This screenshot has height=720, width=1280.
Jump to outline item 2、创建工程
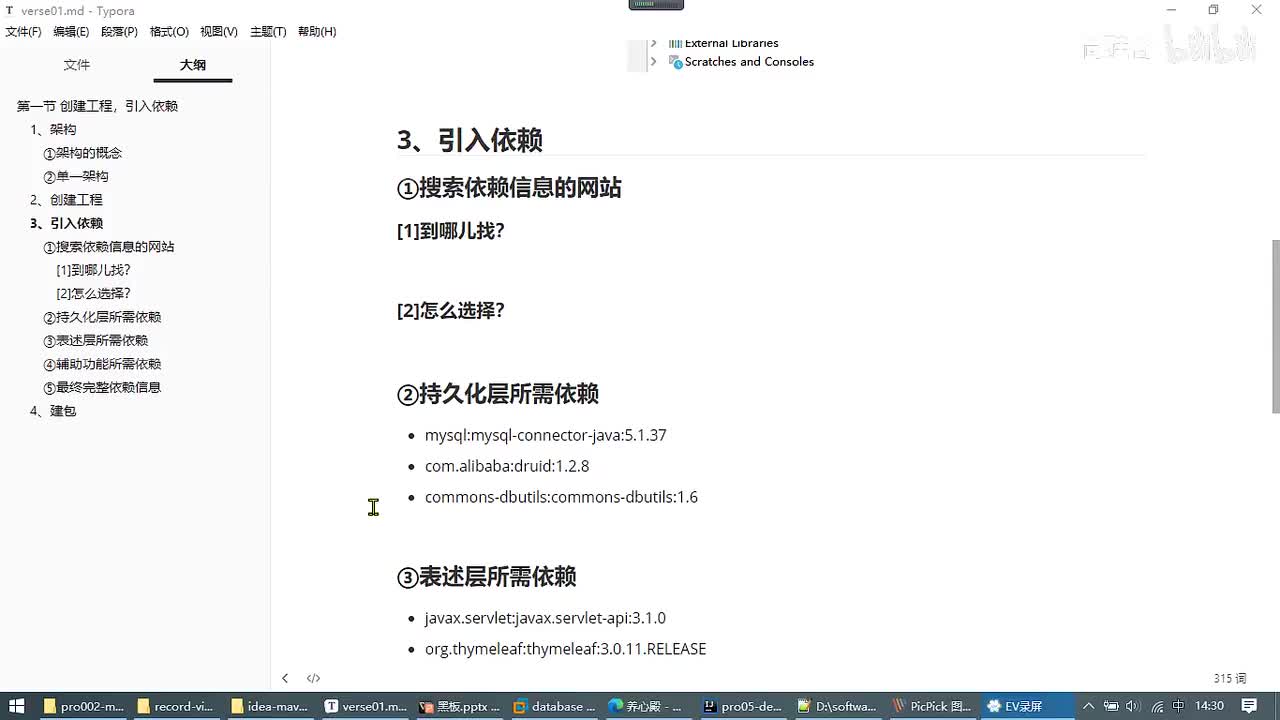pyautogui.click(x=66, y=200)
